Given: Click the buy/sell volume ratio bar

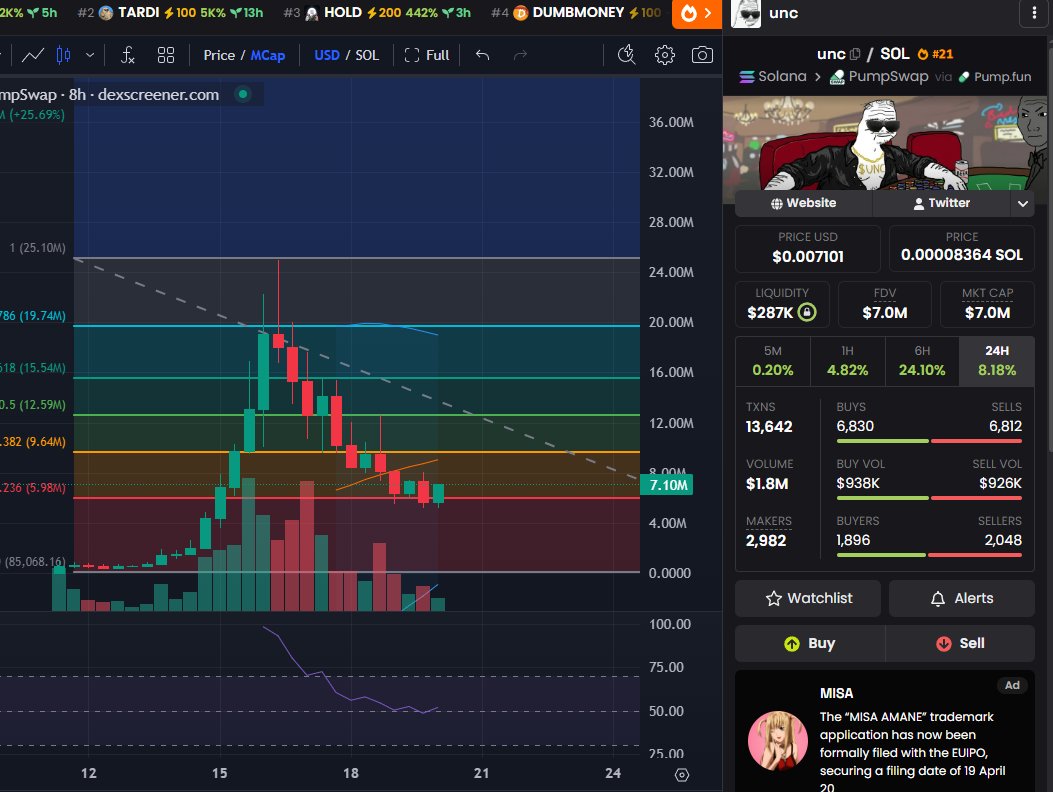Looking at the screenshot, I should [x=929, y=498].
